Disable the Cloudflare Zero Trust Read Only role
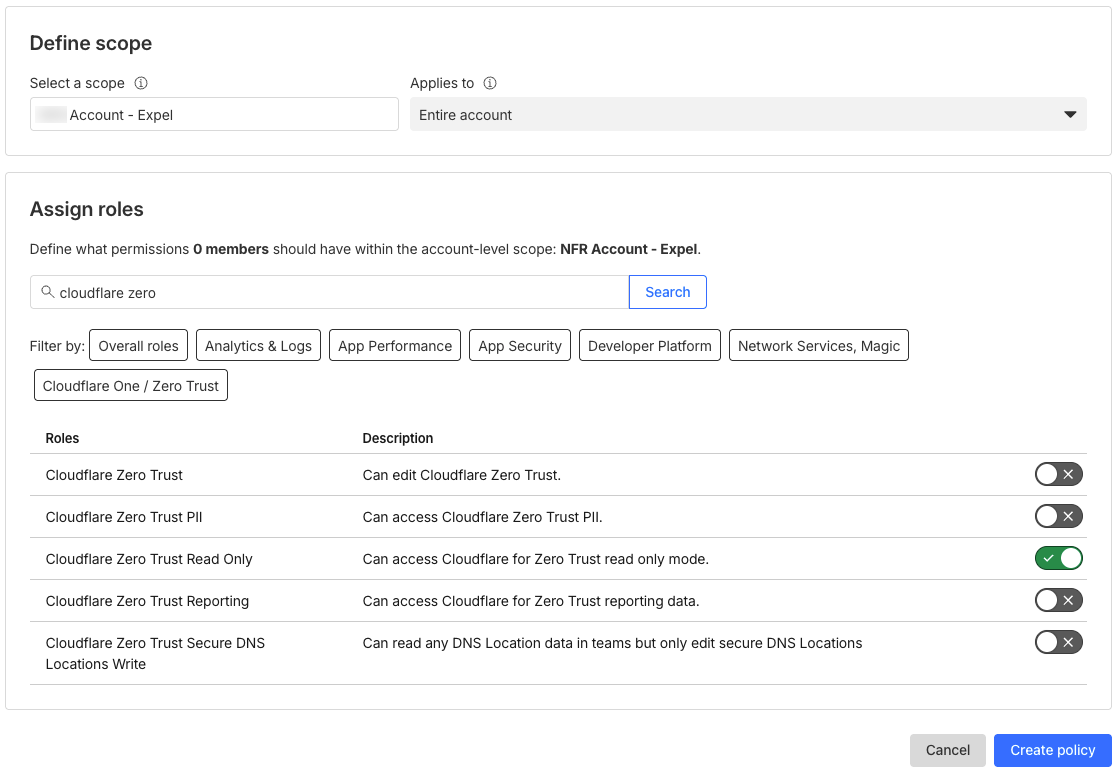The width and height of the screenshot is (1116, 772). coord(1058,559)
